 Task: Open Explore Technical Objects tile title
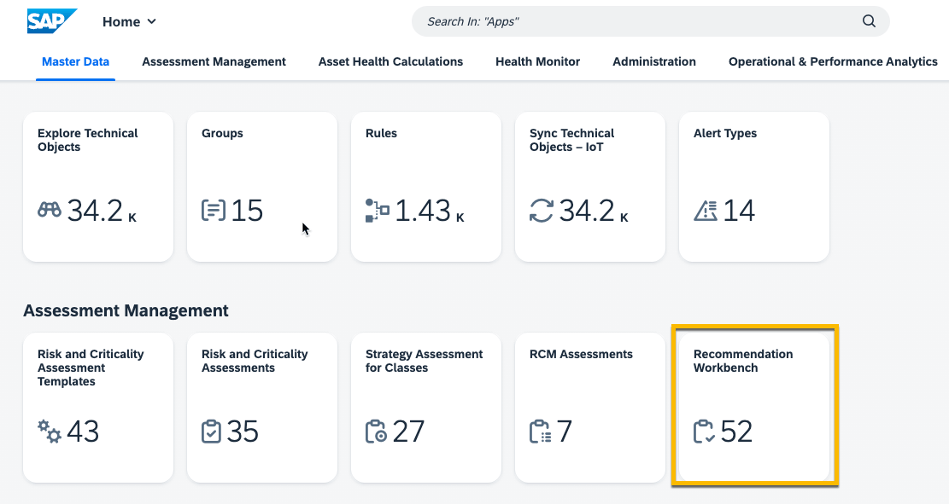click(x=88, y=140)
